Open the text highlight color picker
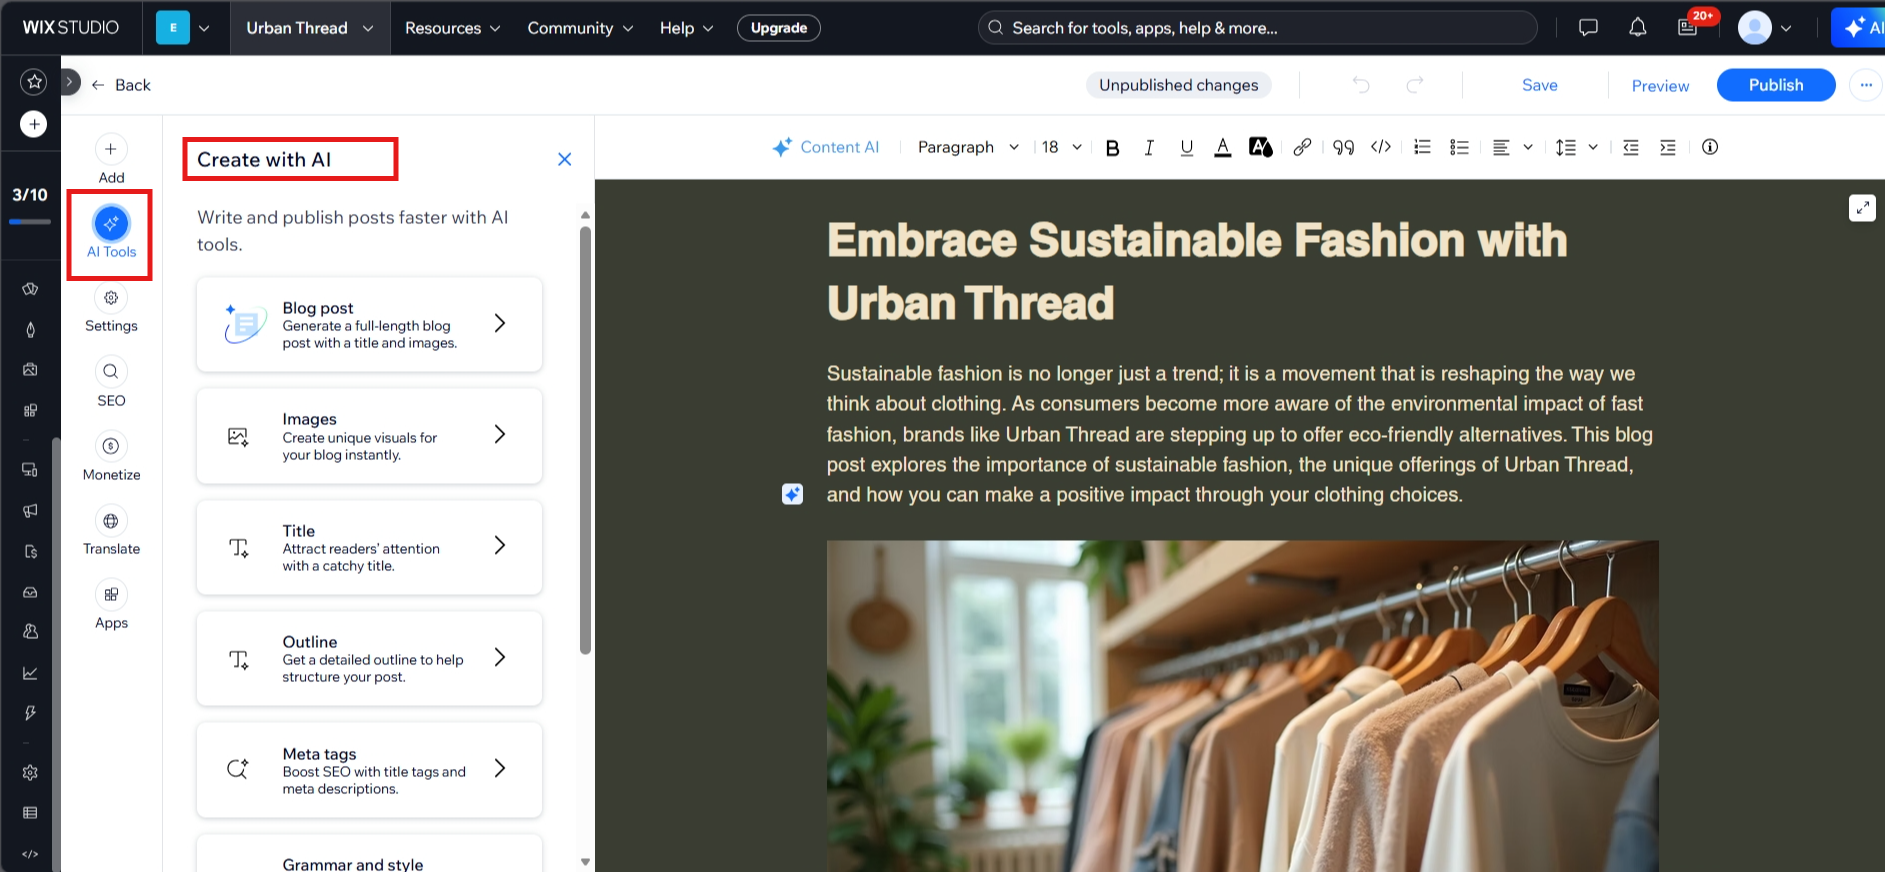 1260,148
